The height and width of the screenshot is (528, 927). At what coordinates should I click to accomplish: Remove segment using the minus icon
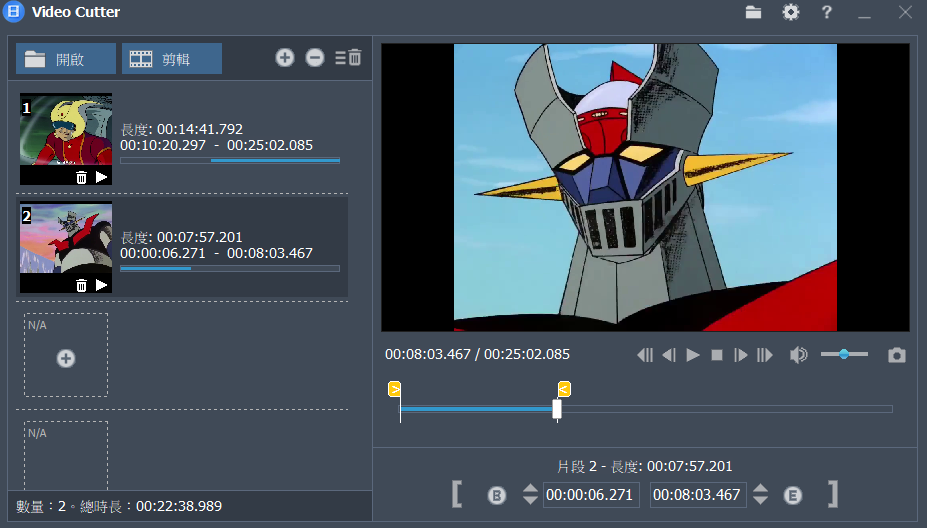(315, 58)
